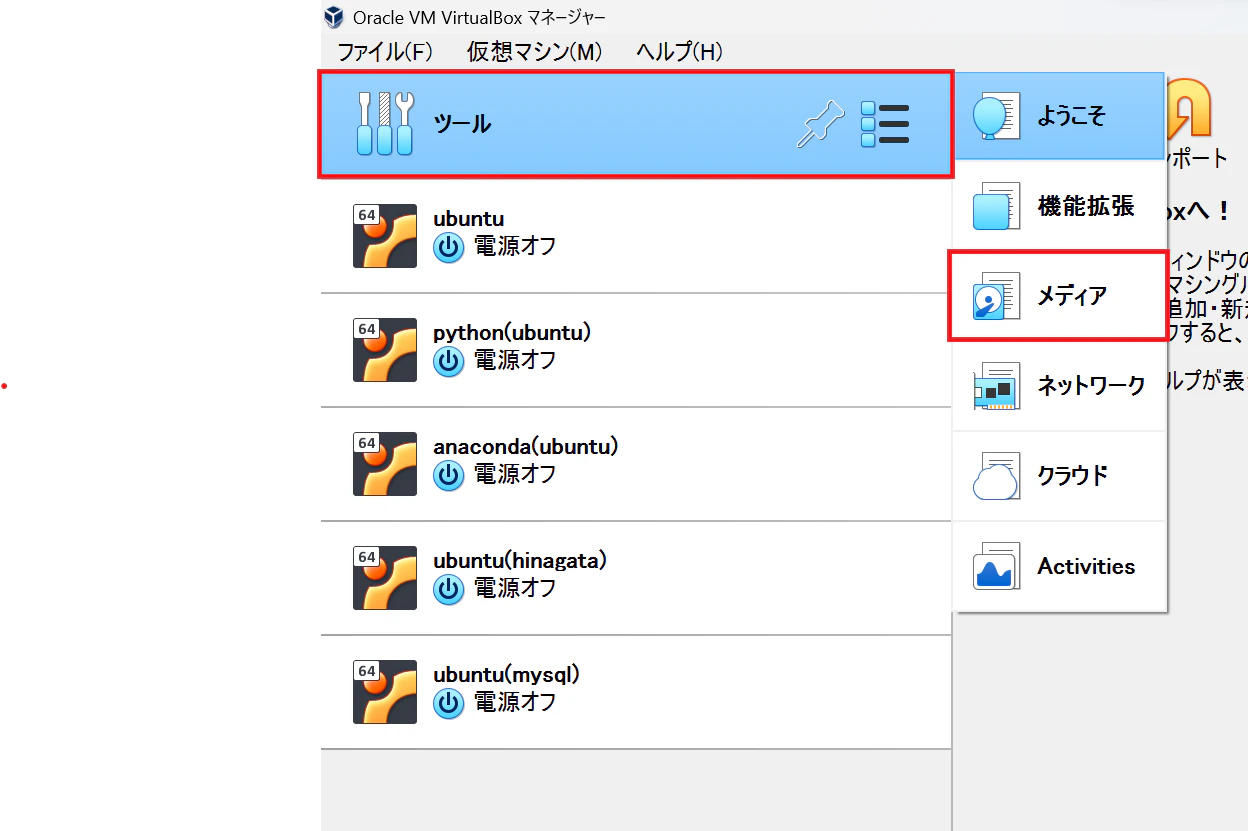Select the ubuntu(hinagata) virtual machine name

coord(520,561)
